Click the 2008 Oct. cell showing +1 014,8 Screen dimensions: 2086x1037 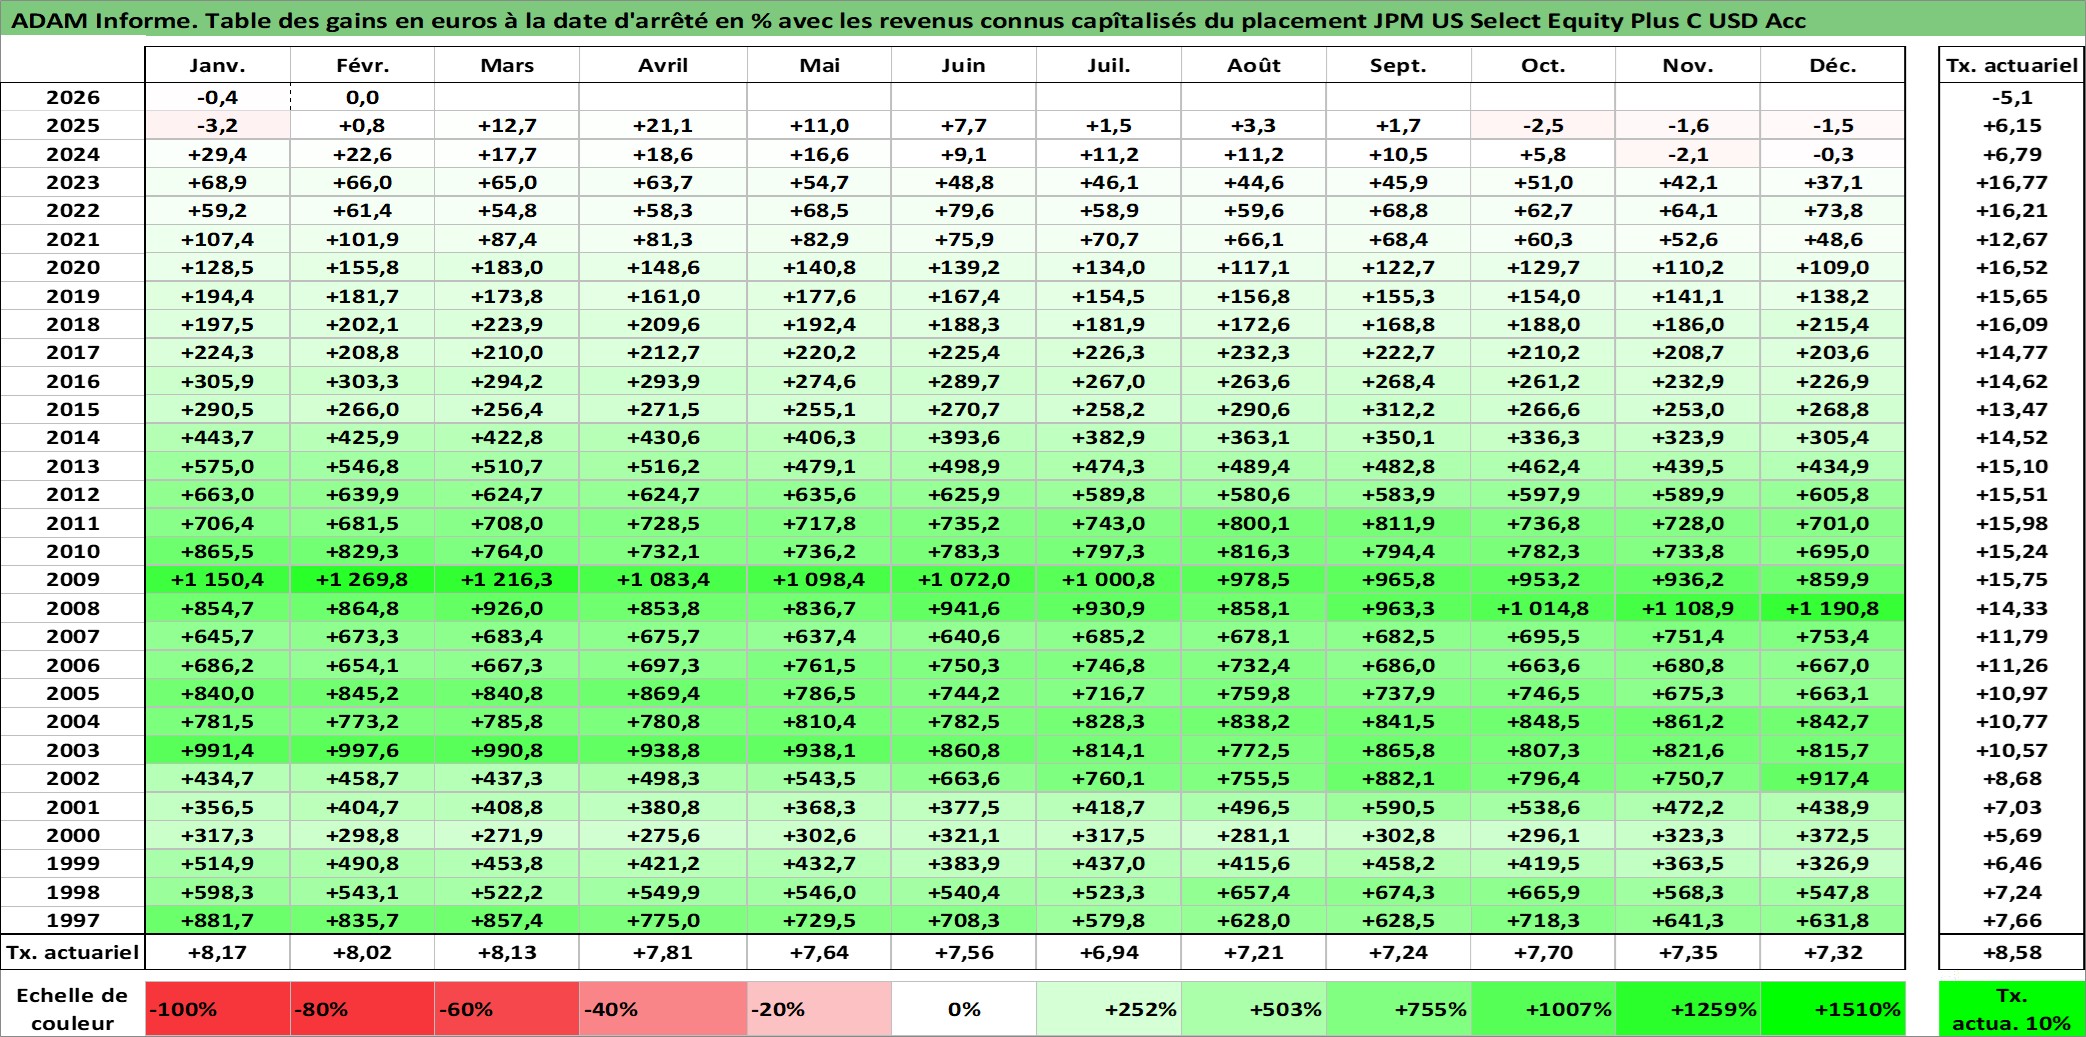click(1544, 608)
